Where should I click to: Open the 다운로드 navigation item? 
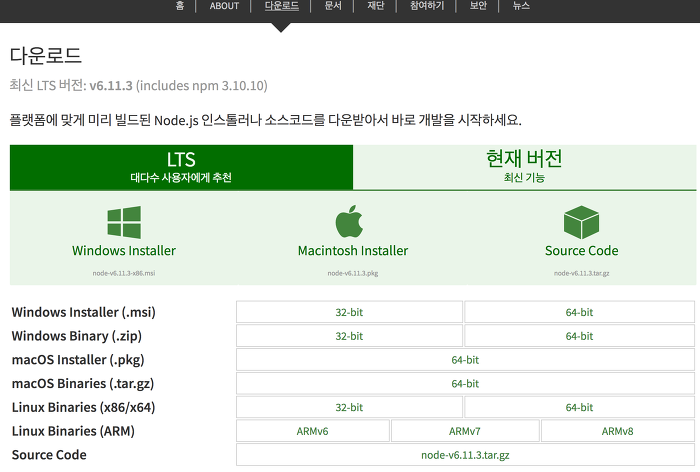(282, 6)
